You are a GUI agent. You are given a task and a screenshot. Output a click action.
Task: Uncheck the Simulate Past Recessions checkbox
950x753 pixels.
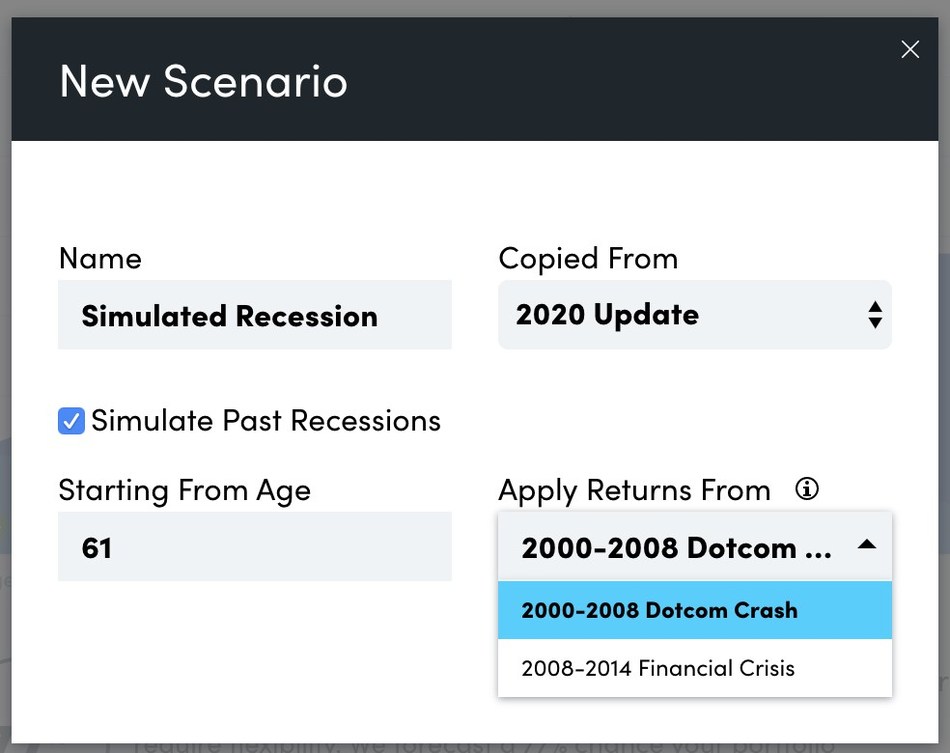point(71,420)
